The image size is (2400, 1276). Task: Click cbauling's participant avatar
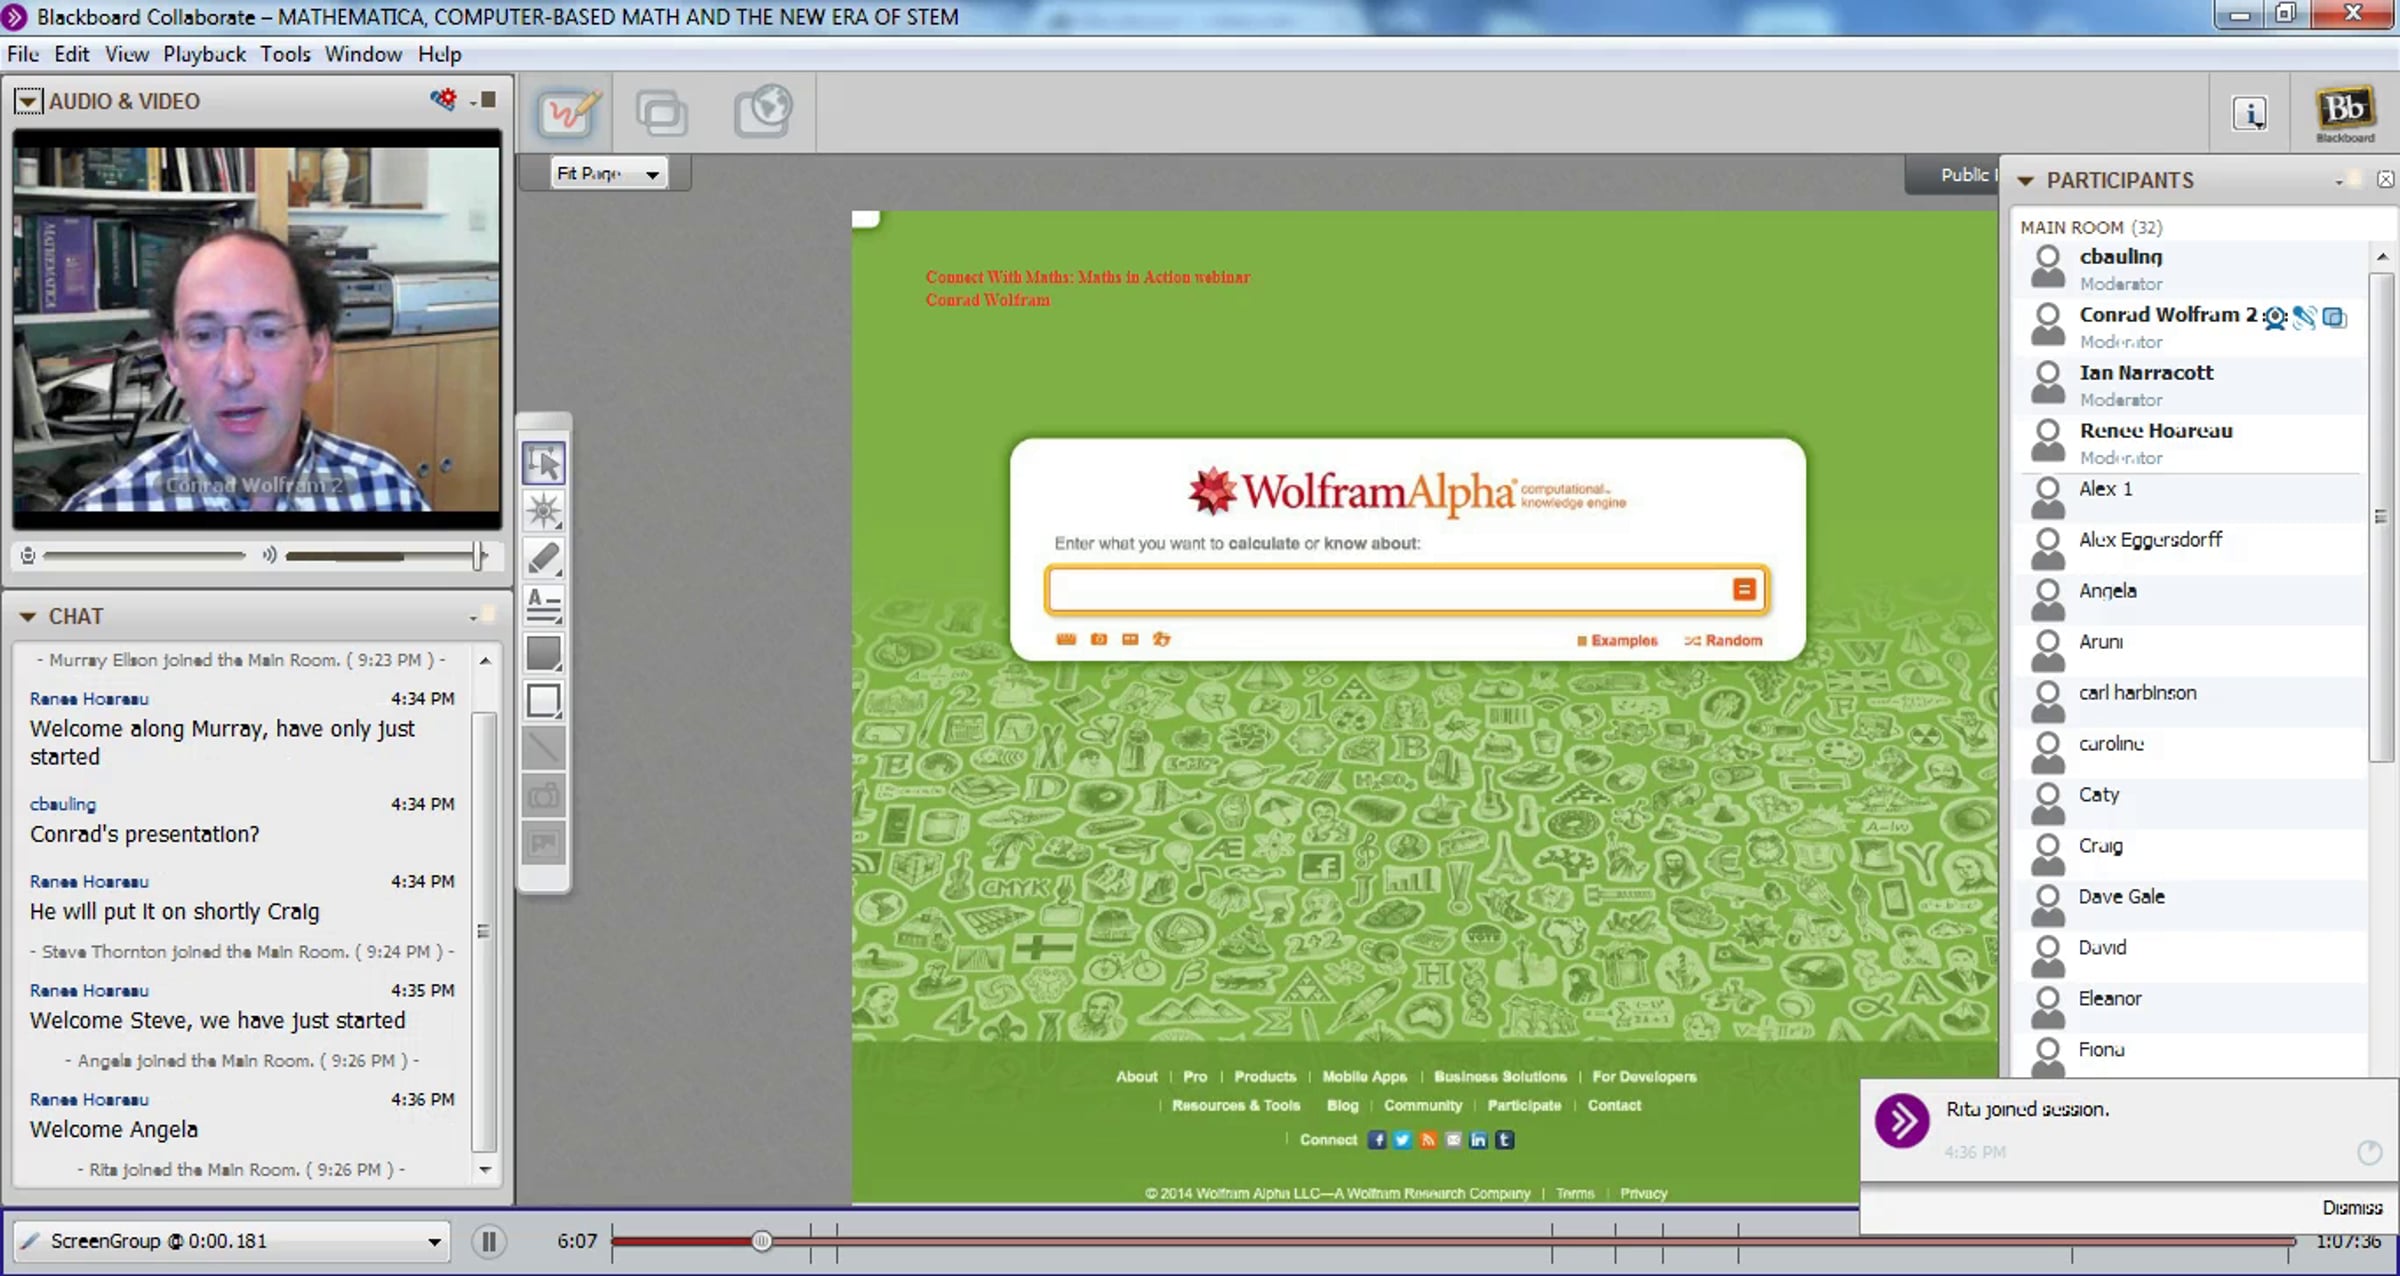pos(2048,267)
